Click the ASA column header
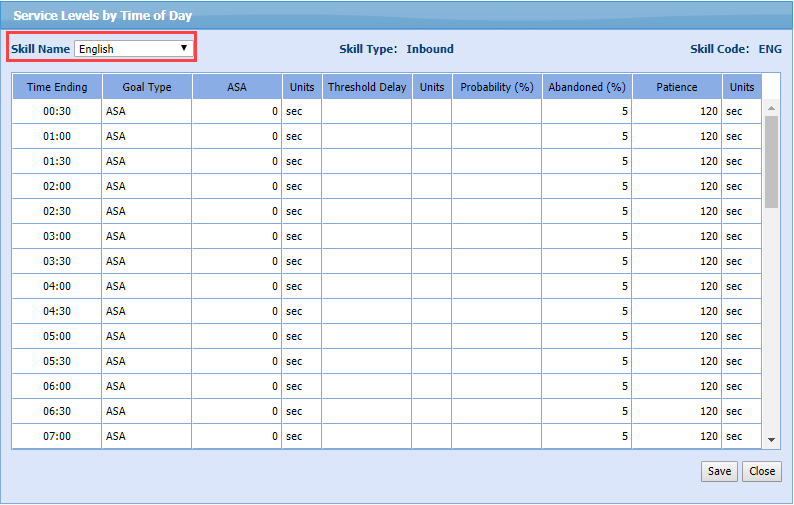Image resolution: width=794 pixels, height=505 pixels. (x=236, y=87)
